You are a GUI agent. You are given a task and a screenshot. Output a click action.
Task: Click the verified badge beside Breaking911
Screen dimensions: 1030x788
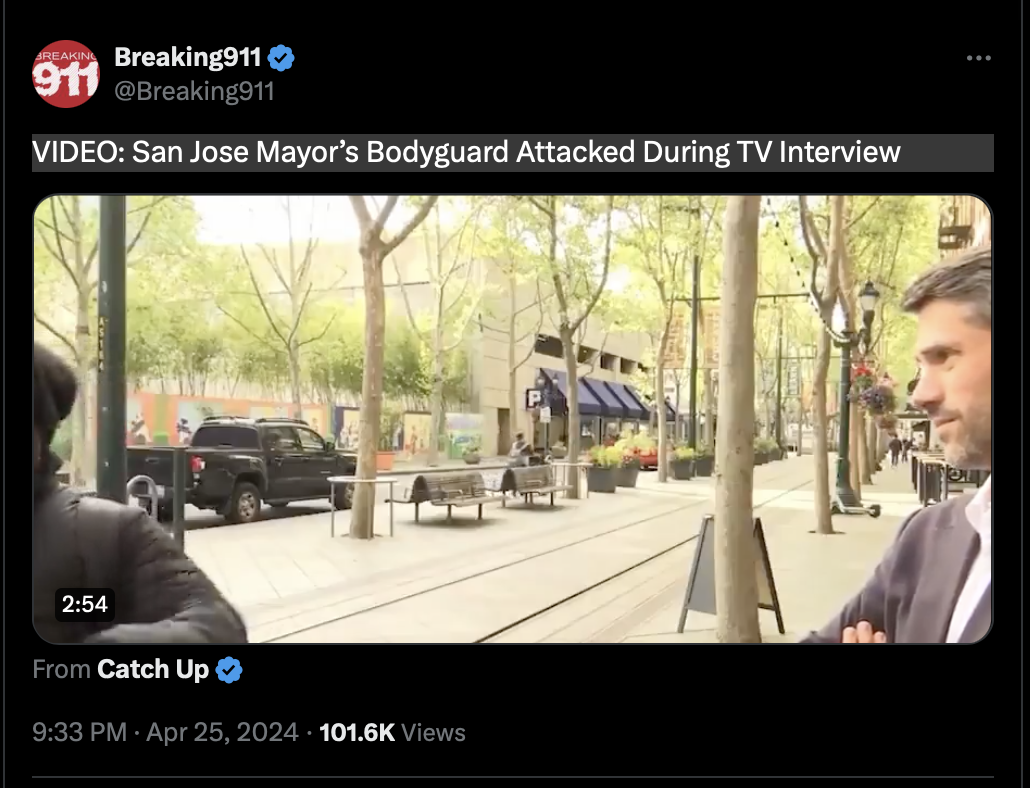point(281,58)
